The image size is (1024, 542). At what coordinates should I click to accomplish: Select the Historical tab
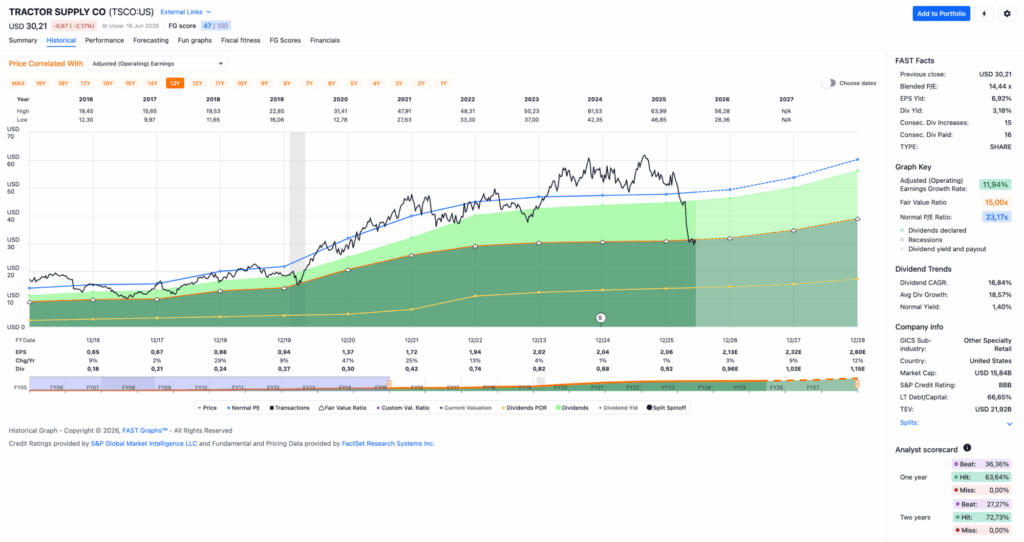coord(61,40)
